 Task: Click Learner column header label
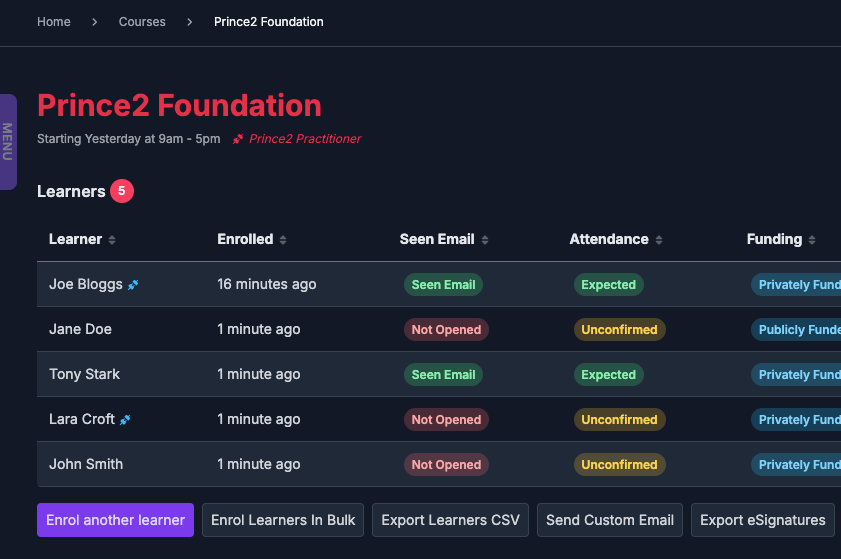pos(75,239)
